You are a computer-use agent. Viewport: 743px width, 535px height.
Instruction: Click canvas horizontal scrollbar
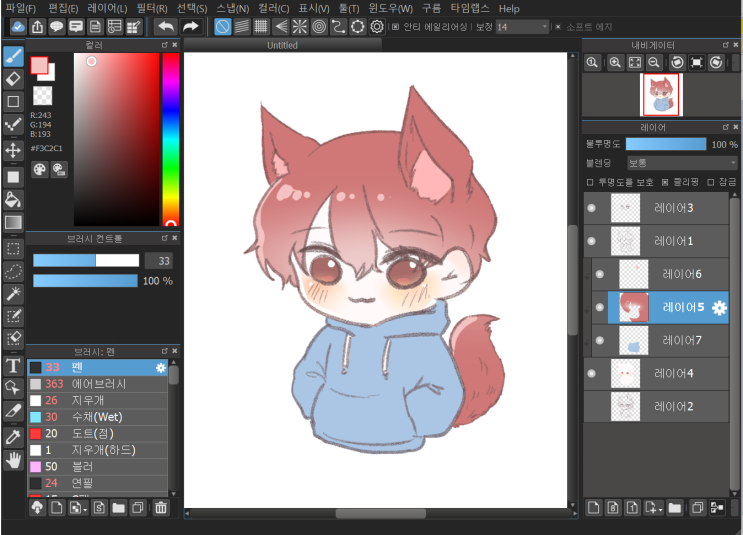click(x=381, y=514)
